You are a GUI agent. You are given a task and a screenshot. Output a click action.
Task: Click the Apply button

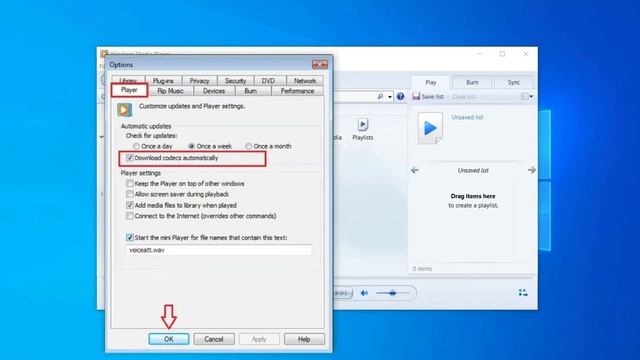coord(259,339)
